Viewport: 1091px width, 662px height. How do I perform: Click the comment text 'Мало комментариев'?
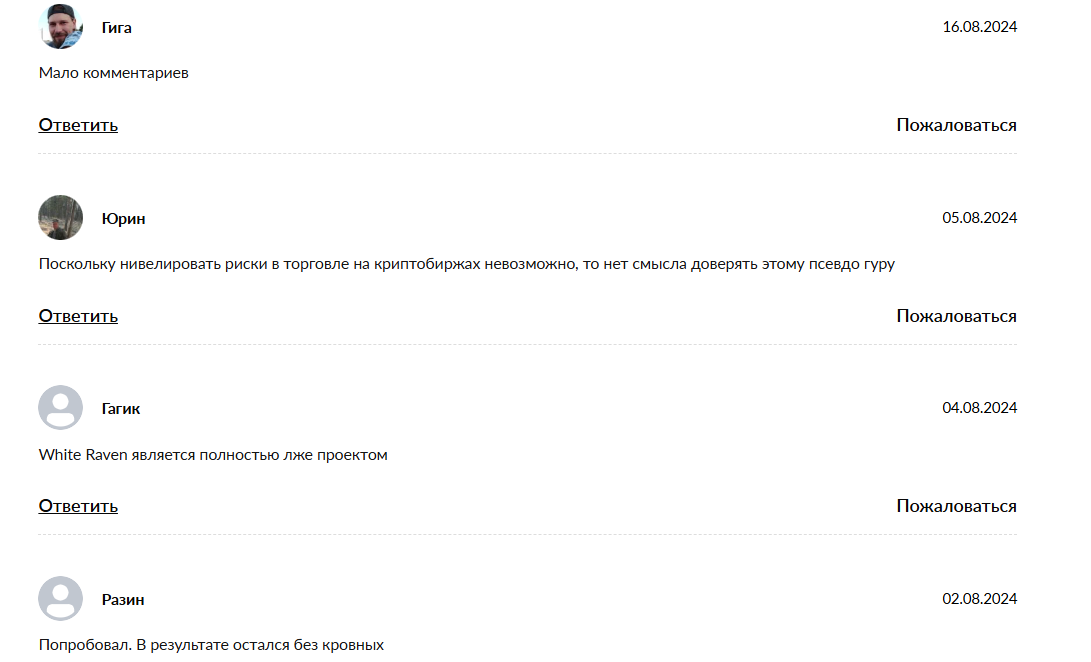(x=113, y=73)
